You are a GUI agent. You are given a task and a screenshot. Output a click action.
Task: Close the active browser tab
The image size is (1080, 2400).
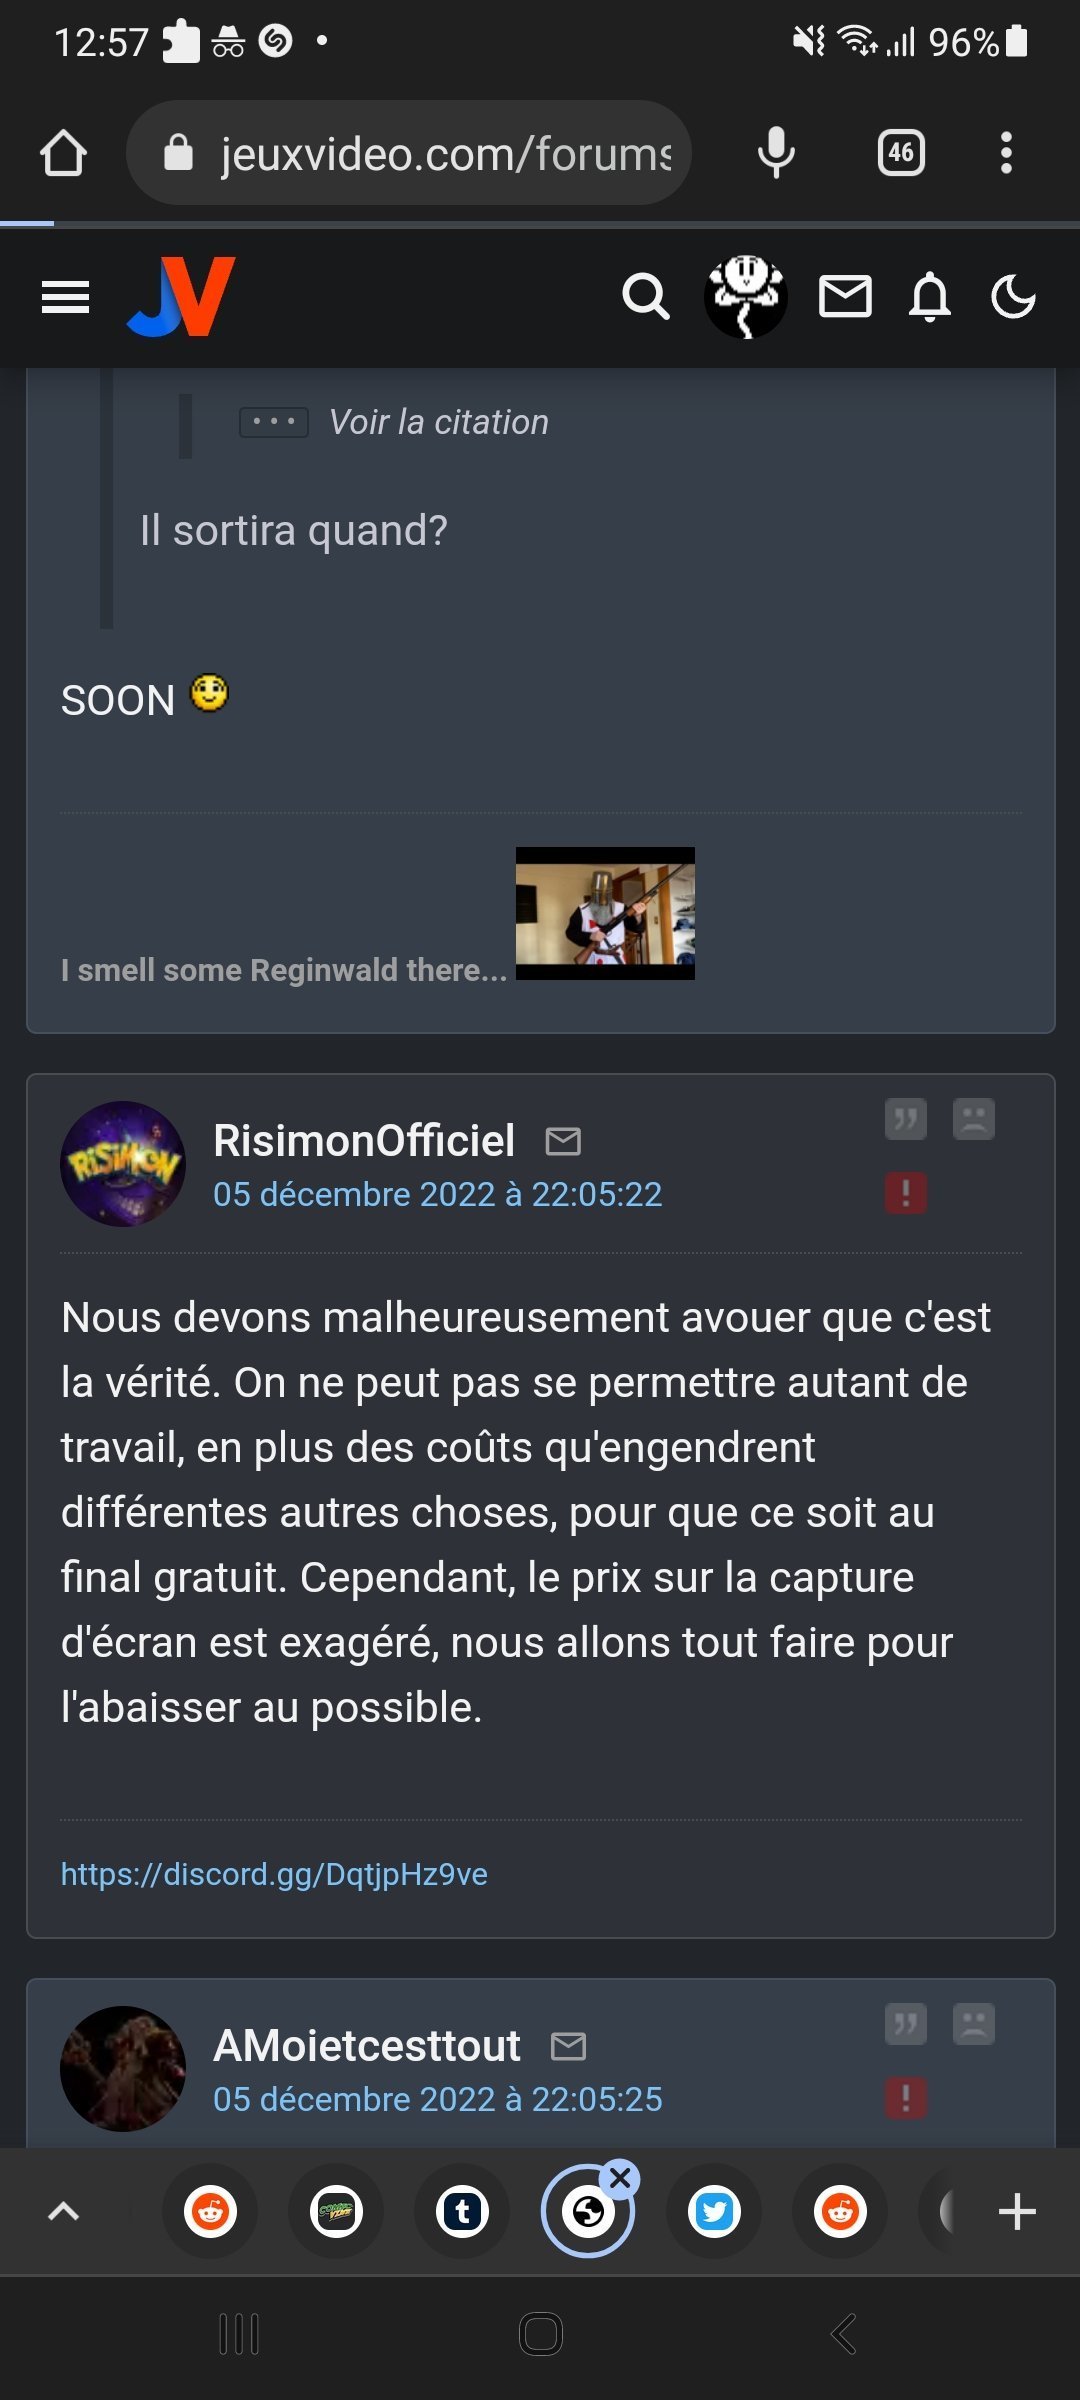[x=620, y=2177]
